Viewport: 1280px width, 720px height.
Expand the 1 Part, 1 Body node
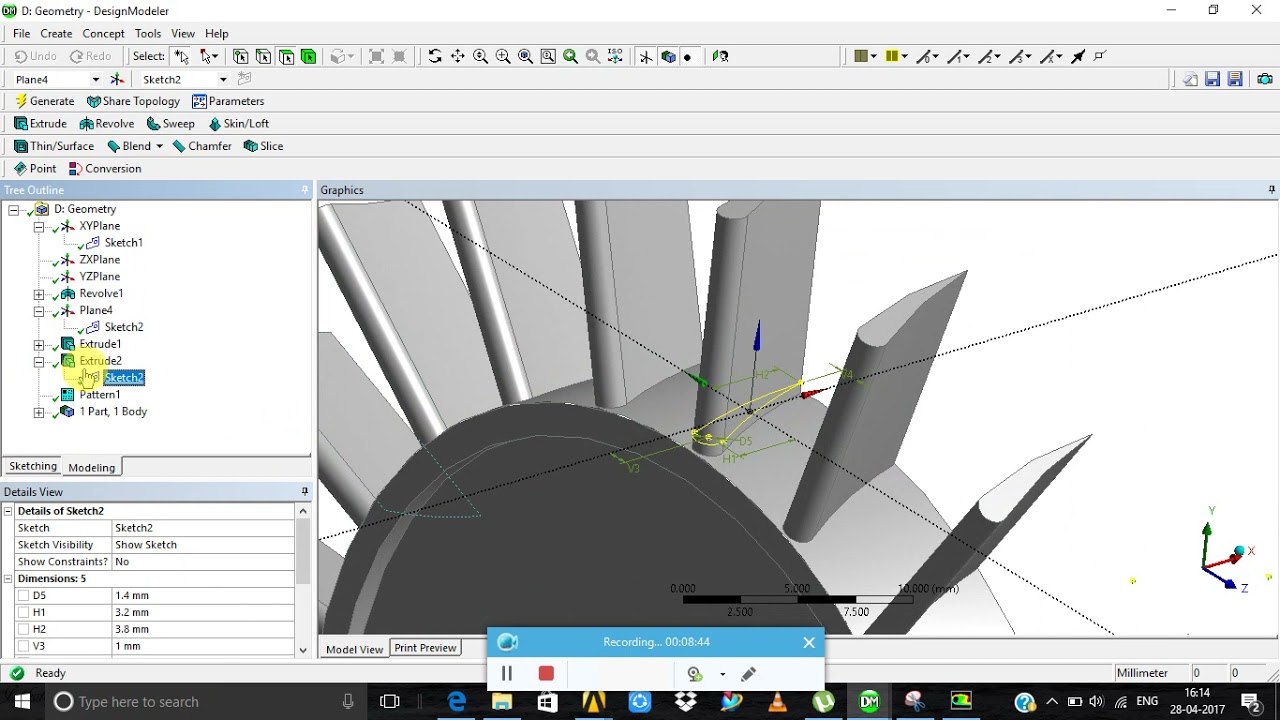(x=39, y=412)
